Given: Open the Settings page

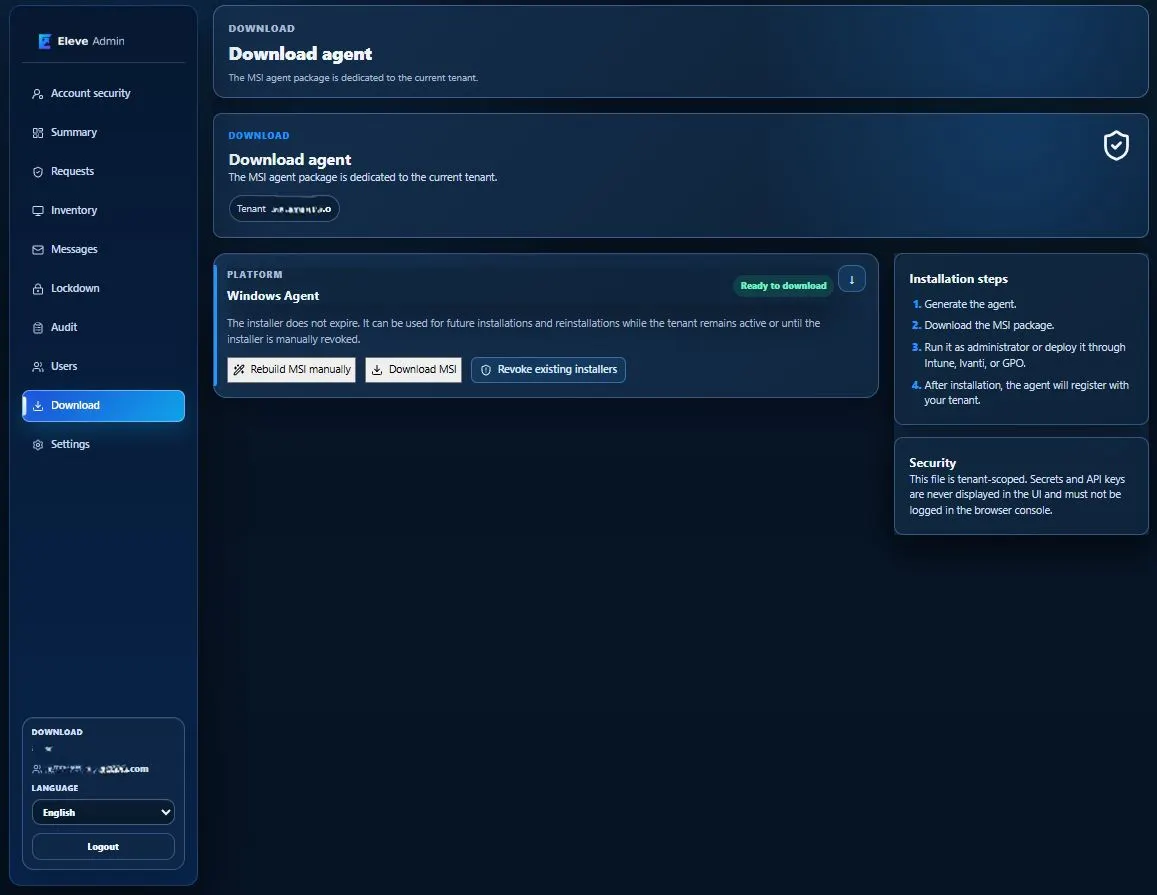Looking at the screenshot, I should (x=103, y=445).
